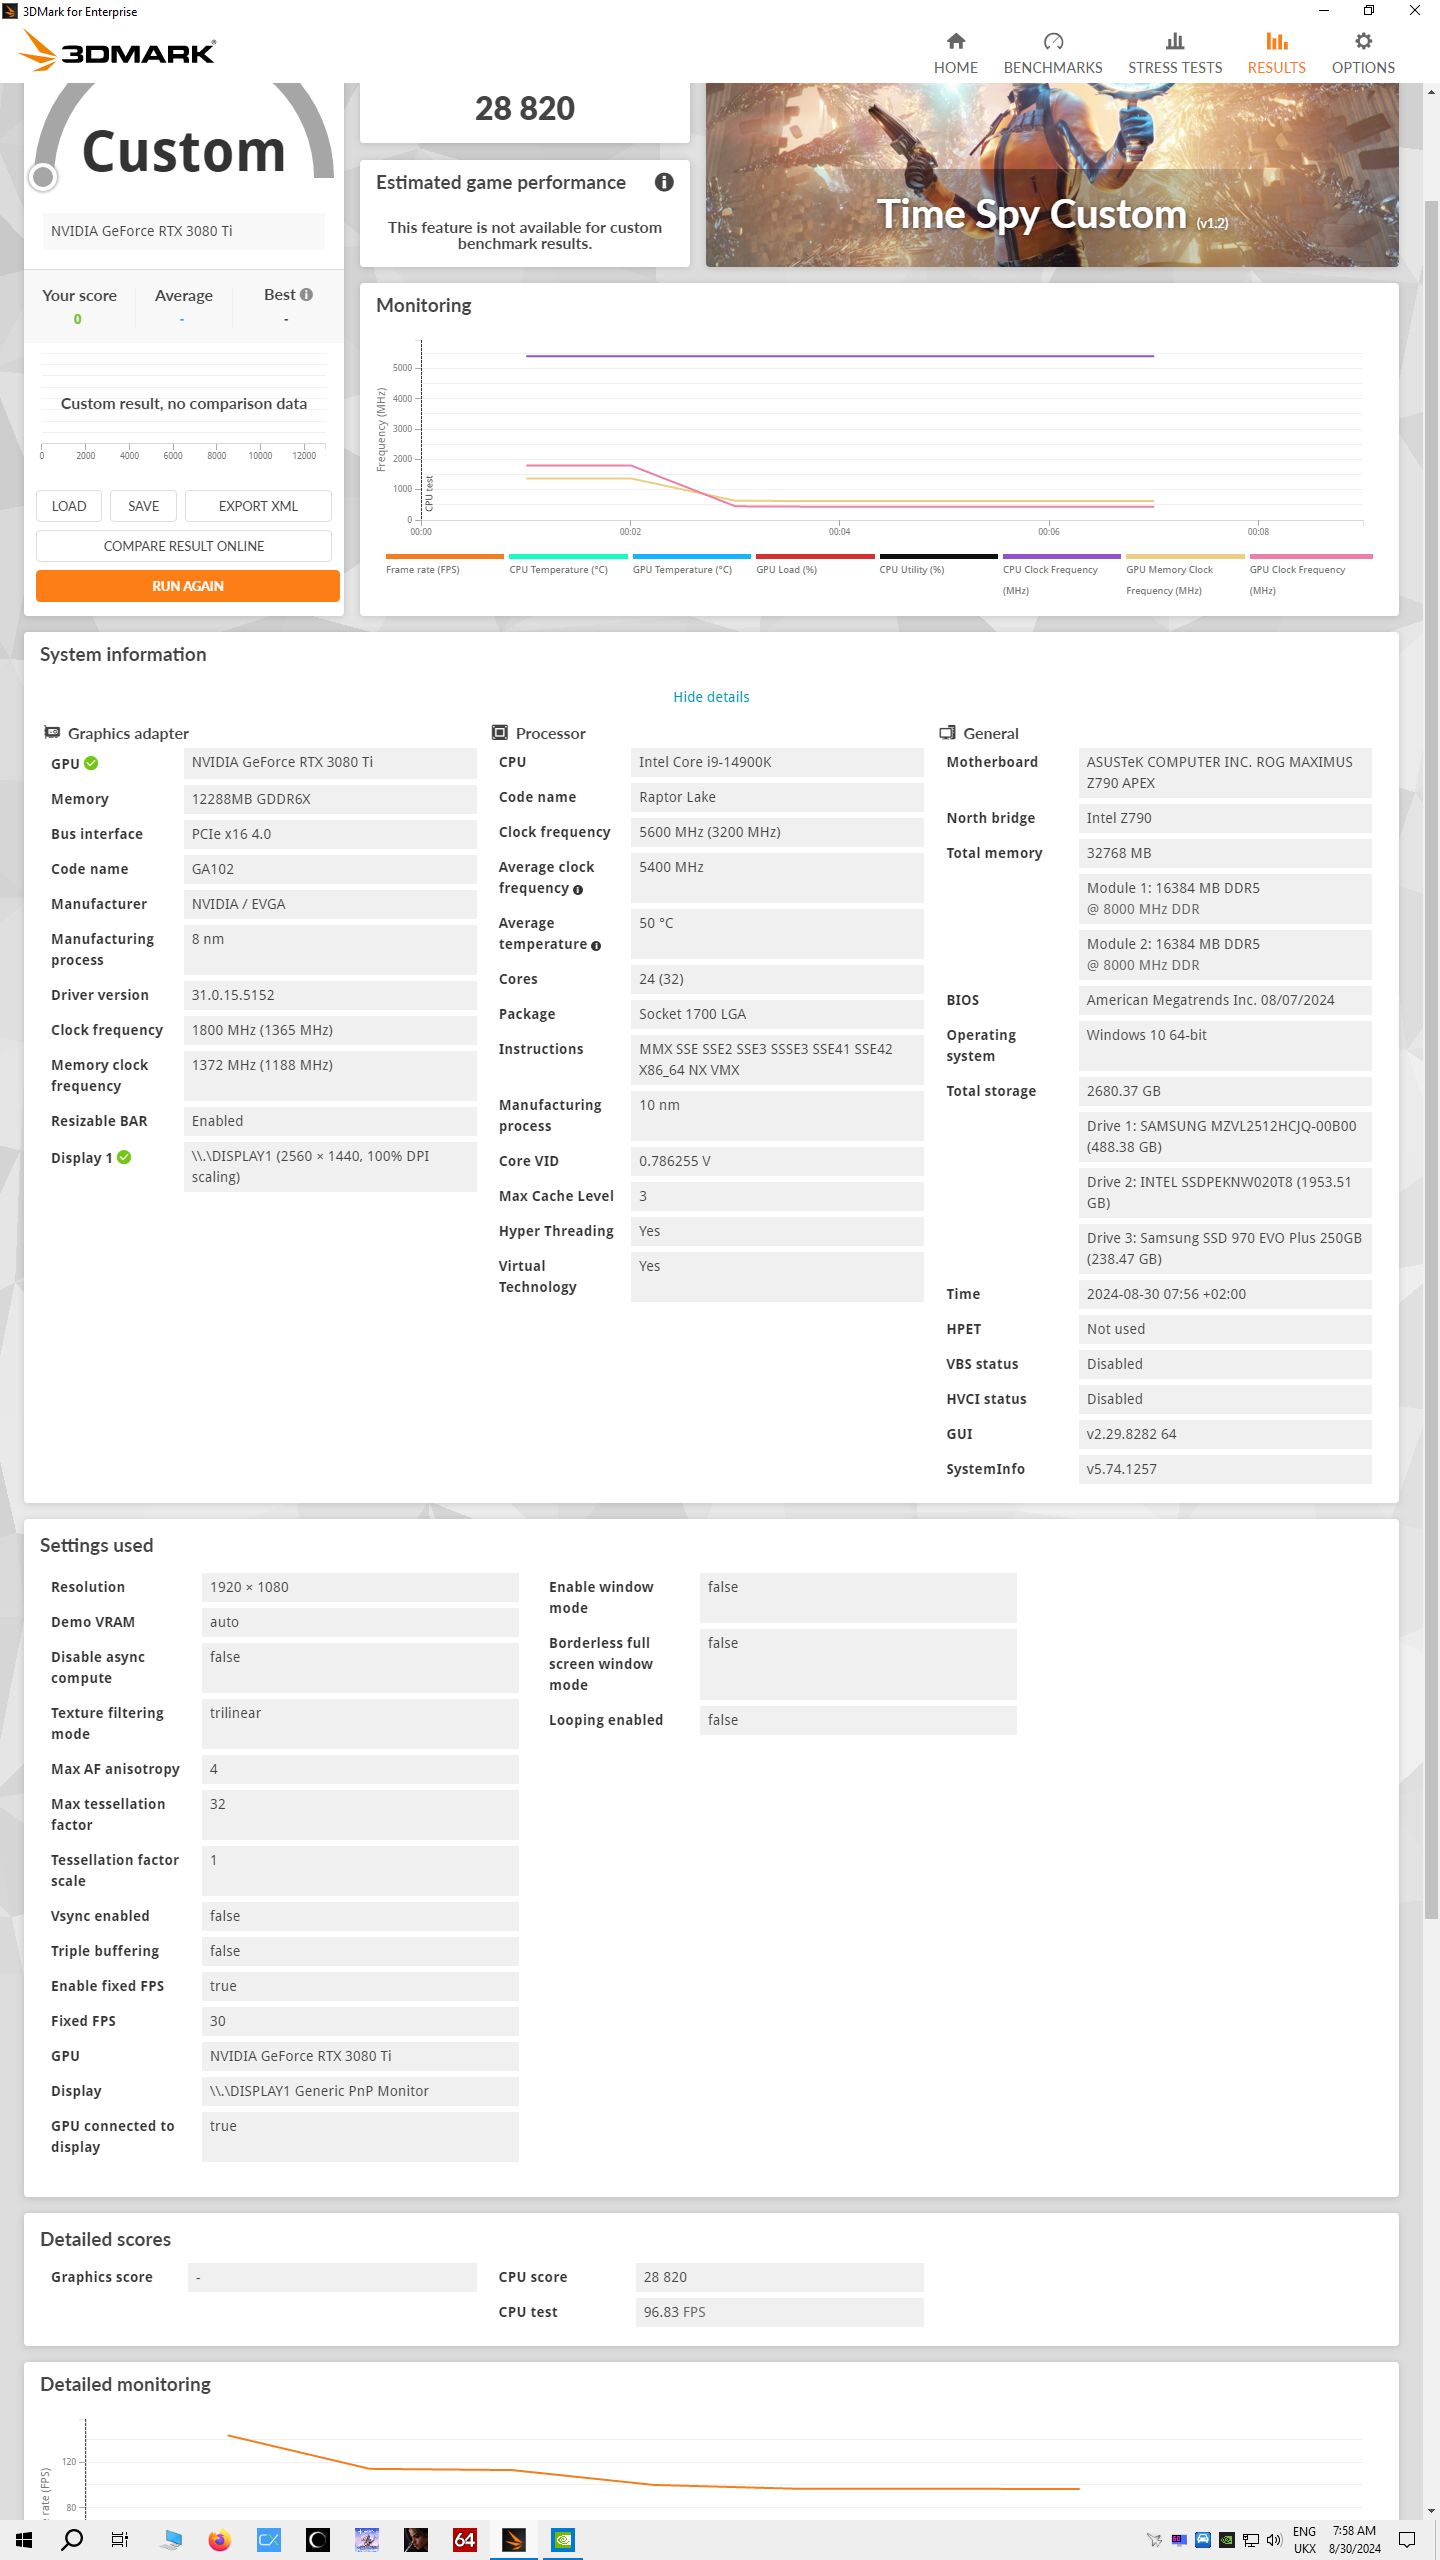Click the LOAD button
Screen dimensions: 1440x2560
click(x=69, y=506)
